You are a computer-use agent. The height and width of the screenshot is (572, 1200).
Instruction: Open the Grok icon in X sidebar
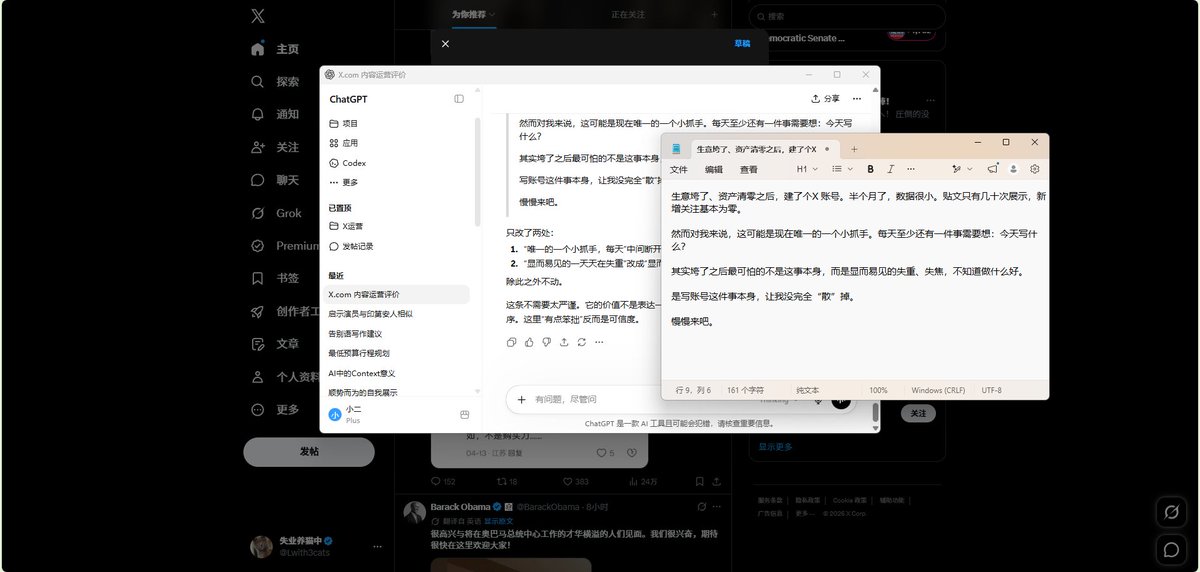point(258,213)
